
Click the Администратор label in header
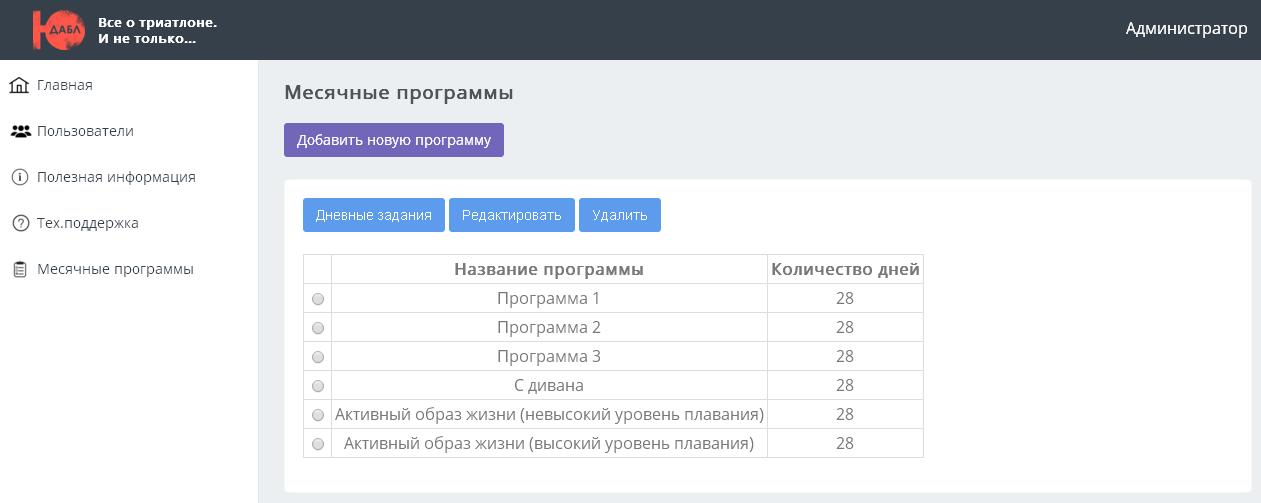click(1186, 29)
